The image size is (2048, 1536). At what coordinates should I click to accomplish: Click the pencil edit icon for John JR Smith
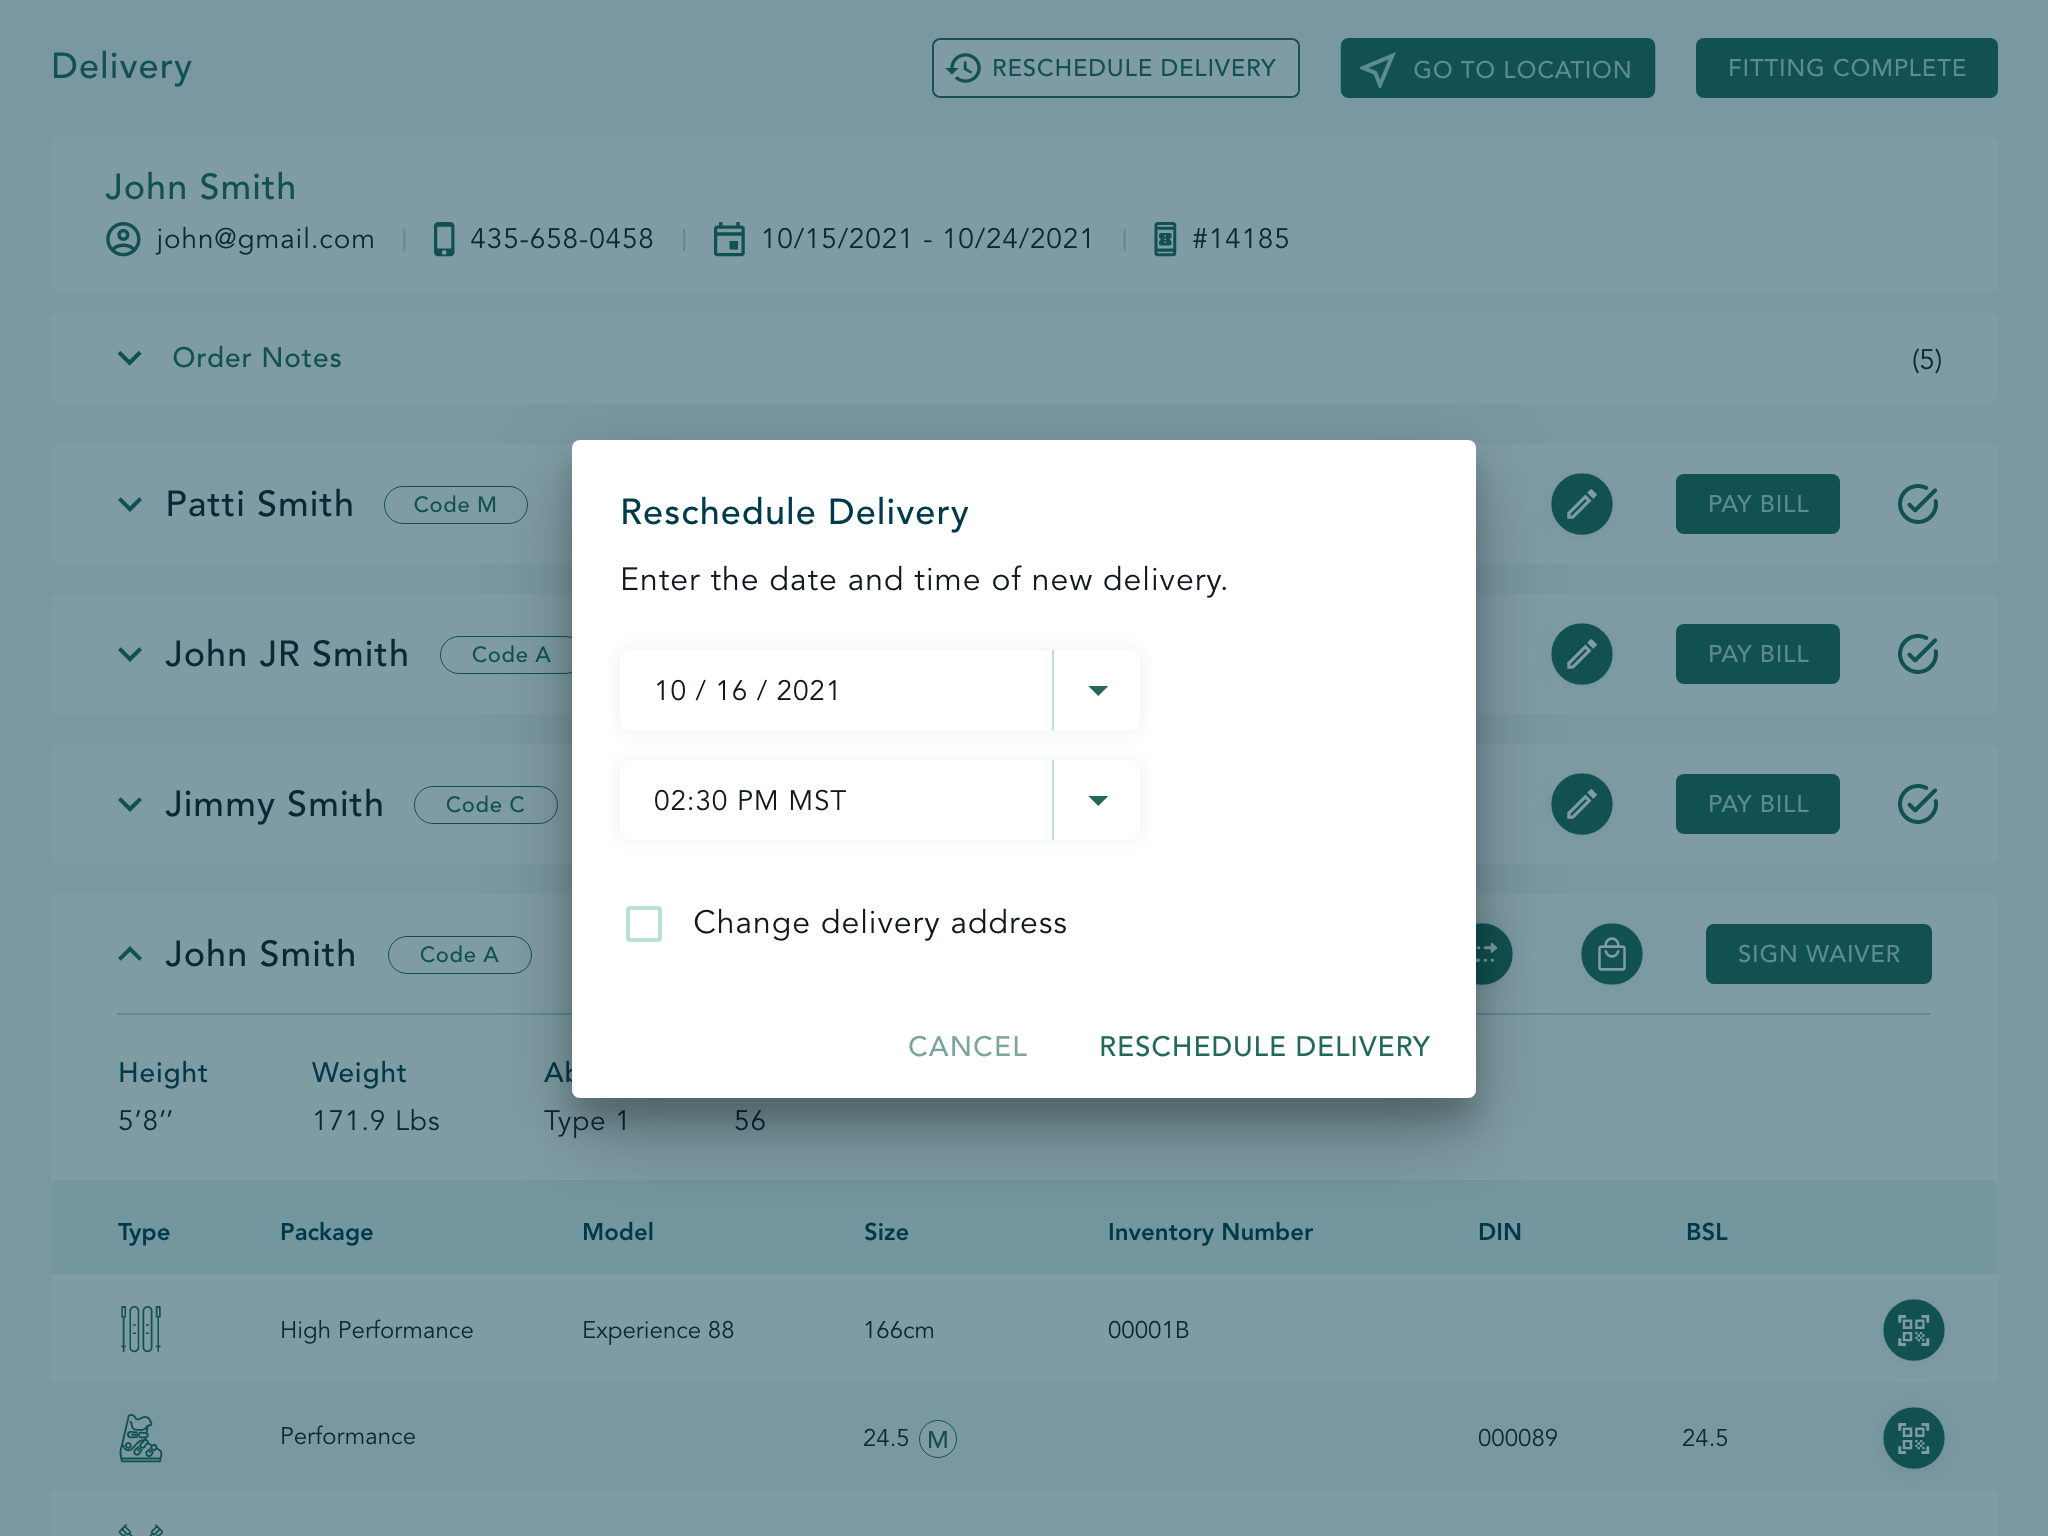tap(1581, 654)
